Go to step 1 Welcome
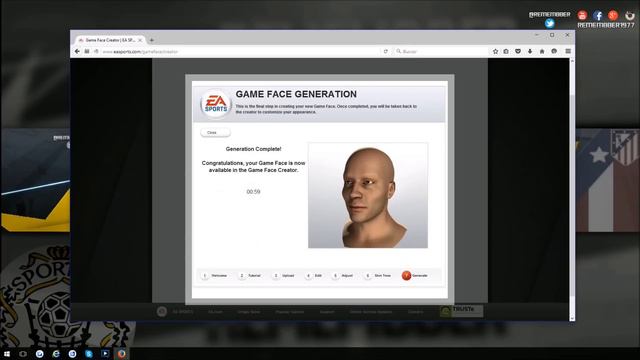Screen dimensions: 640x360 [x=215, y=276]
